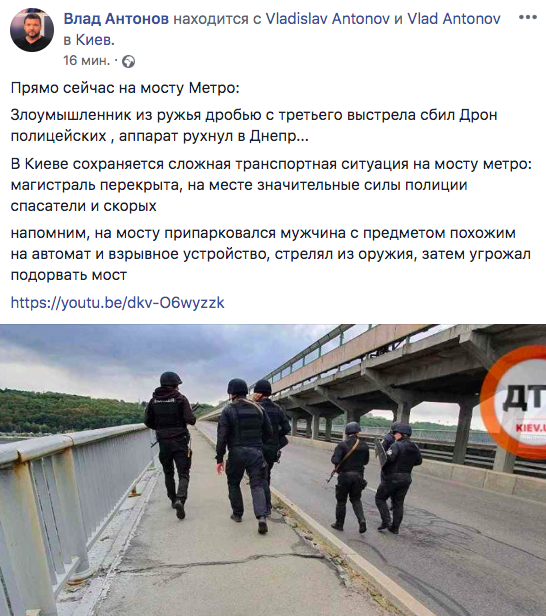Click the leftmost helmeted officer in the photo
The width and height of the screenshot is (546, 616).
(170, 444)
